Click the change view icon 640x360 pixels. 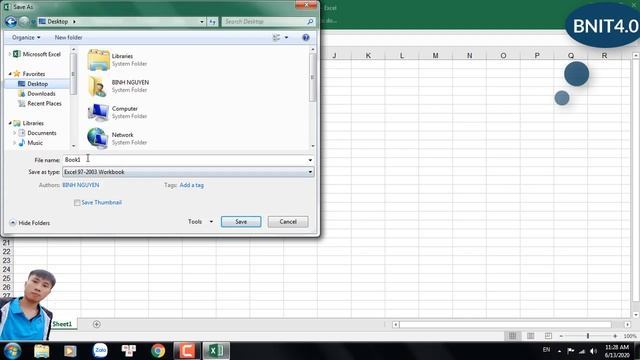[x=276, y=38]
